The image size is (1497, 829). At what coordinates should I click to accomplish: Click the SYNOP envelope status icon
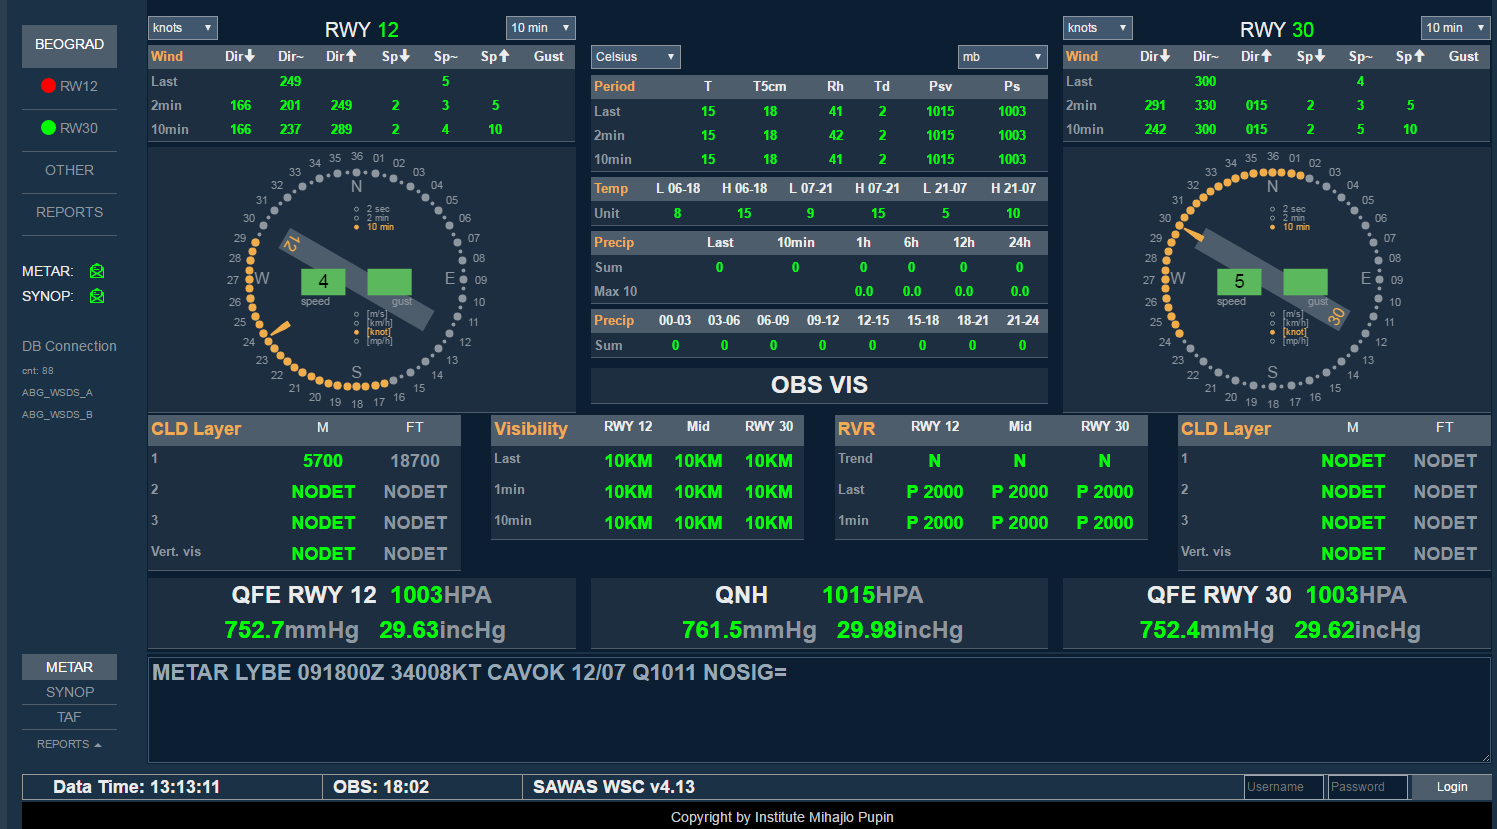tap(97, 296)
